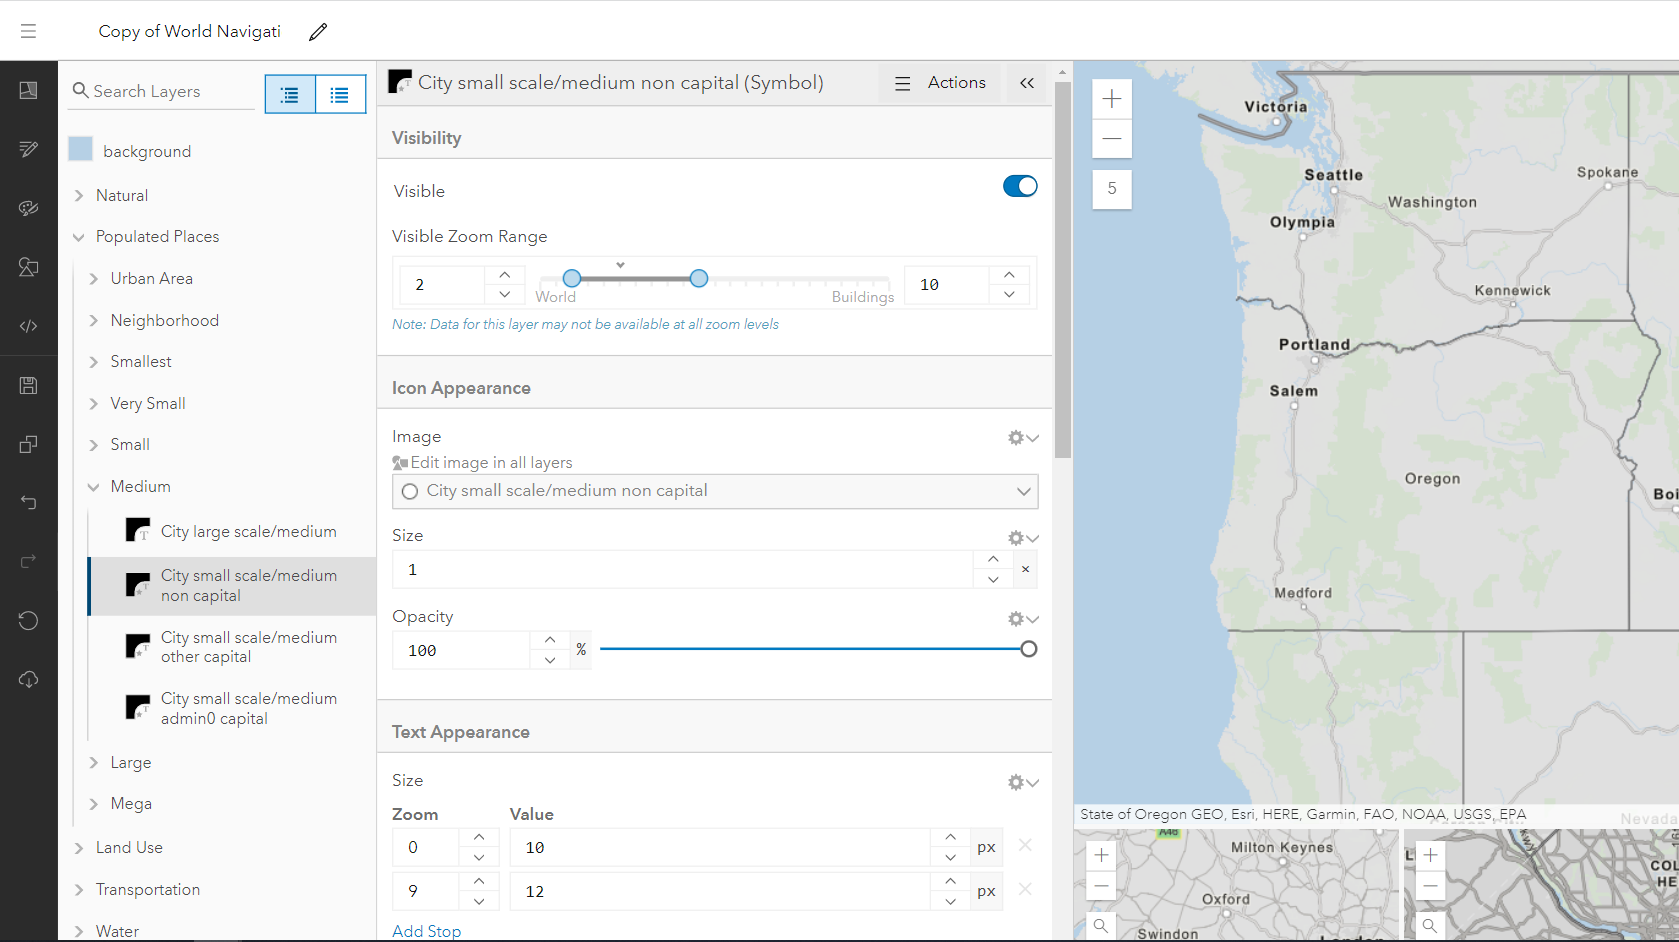This screenshot has height=942, width=1679.
Task: Open the code JSON editor from the sidebar
Action: coord(28,326)
